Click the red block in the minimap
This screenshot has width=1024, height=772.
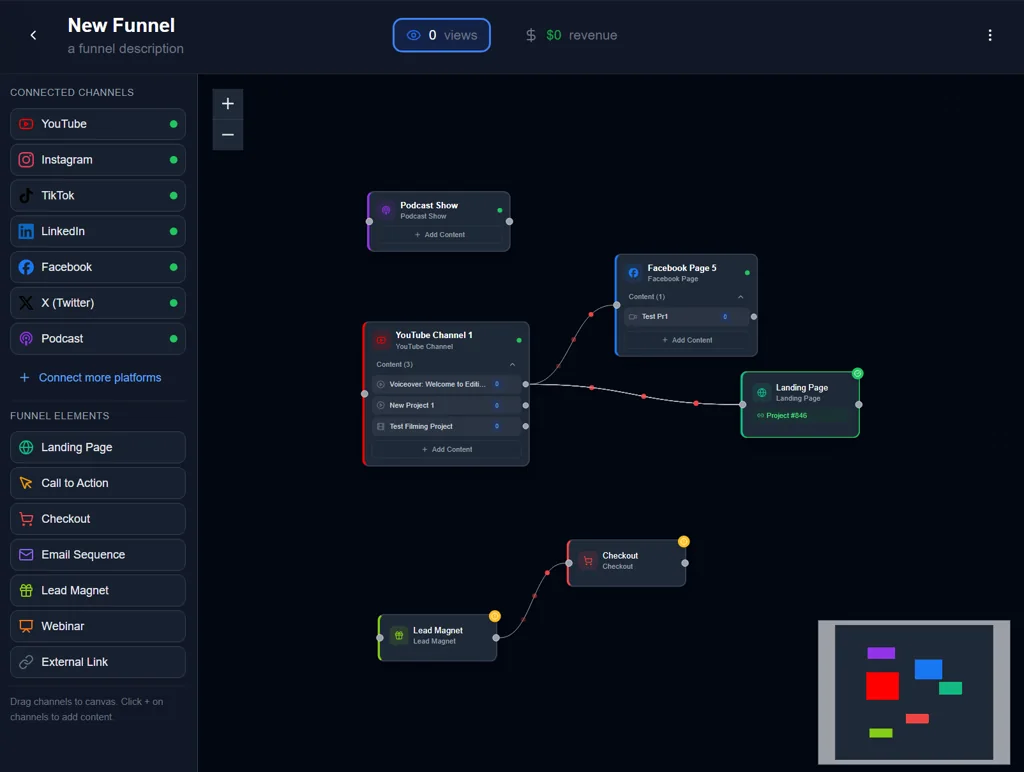882,686
